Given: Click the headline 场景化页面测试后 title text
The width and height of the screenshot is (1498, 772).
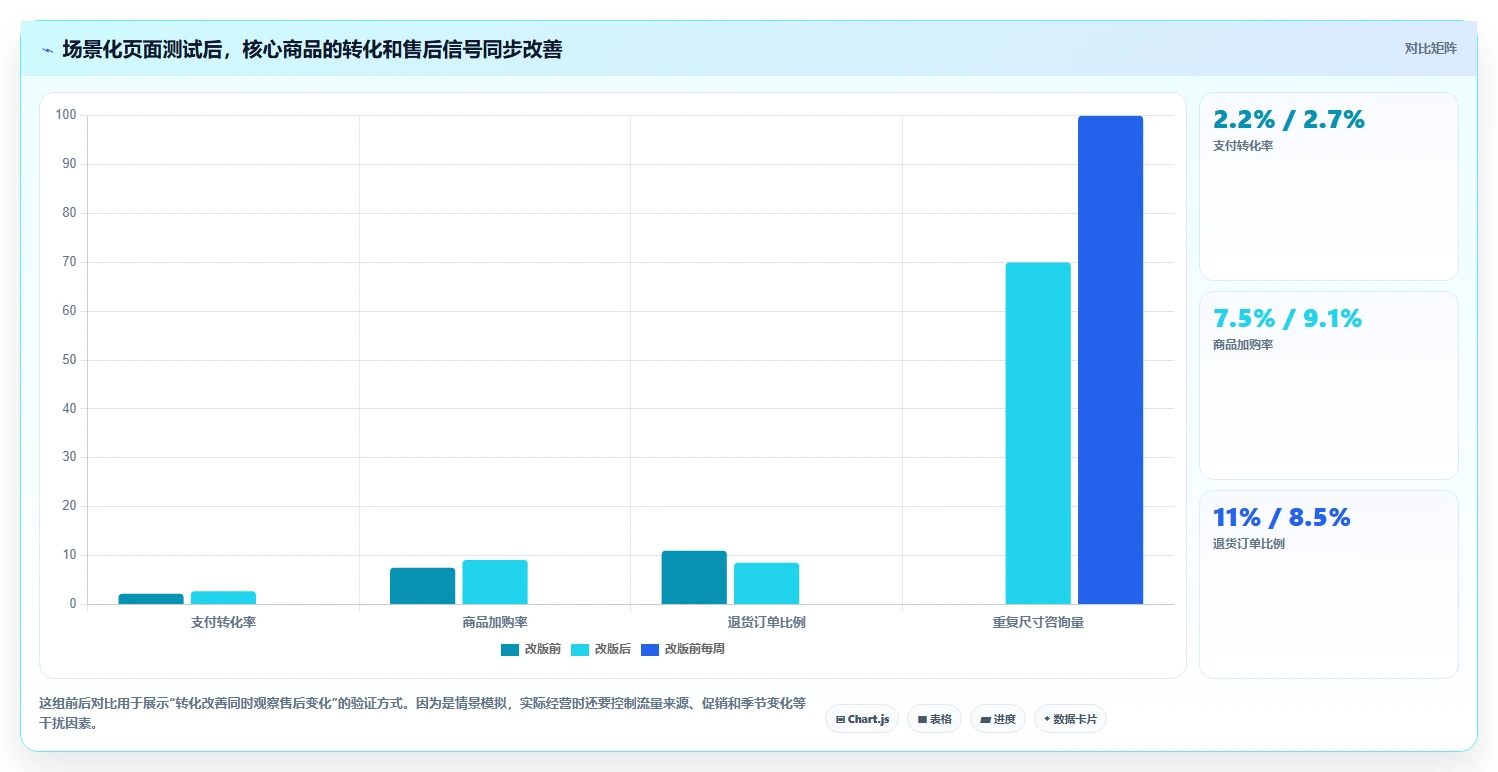Looking at the screenshot, I should [x=312, y=50].
